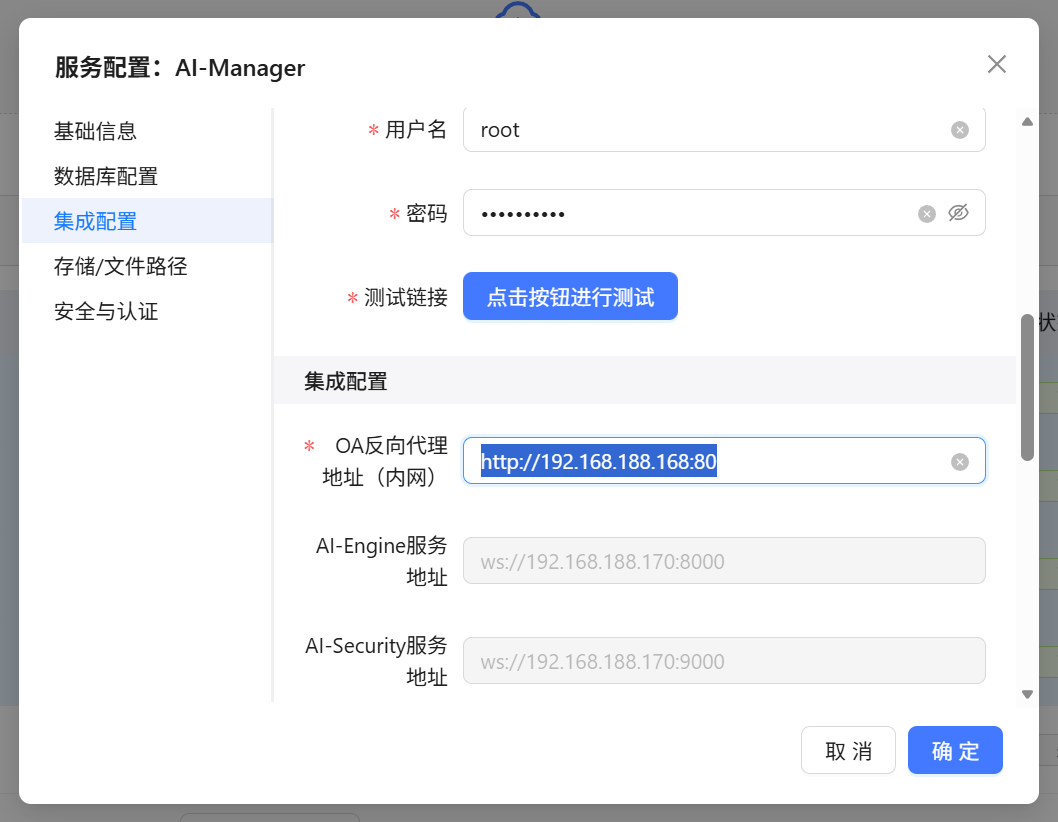
Task: Open the 基础信息 section
Action: point(96,131)
